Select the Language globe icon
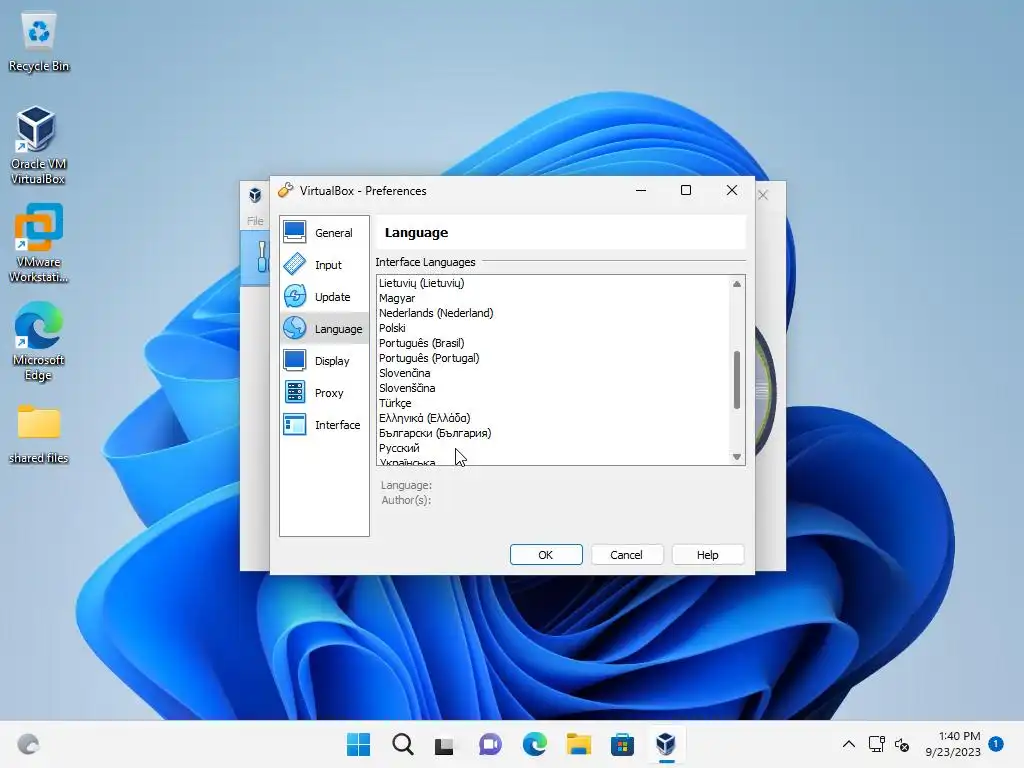The height and width of the screenshot is (768, 1024). point(295,328)
